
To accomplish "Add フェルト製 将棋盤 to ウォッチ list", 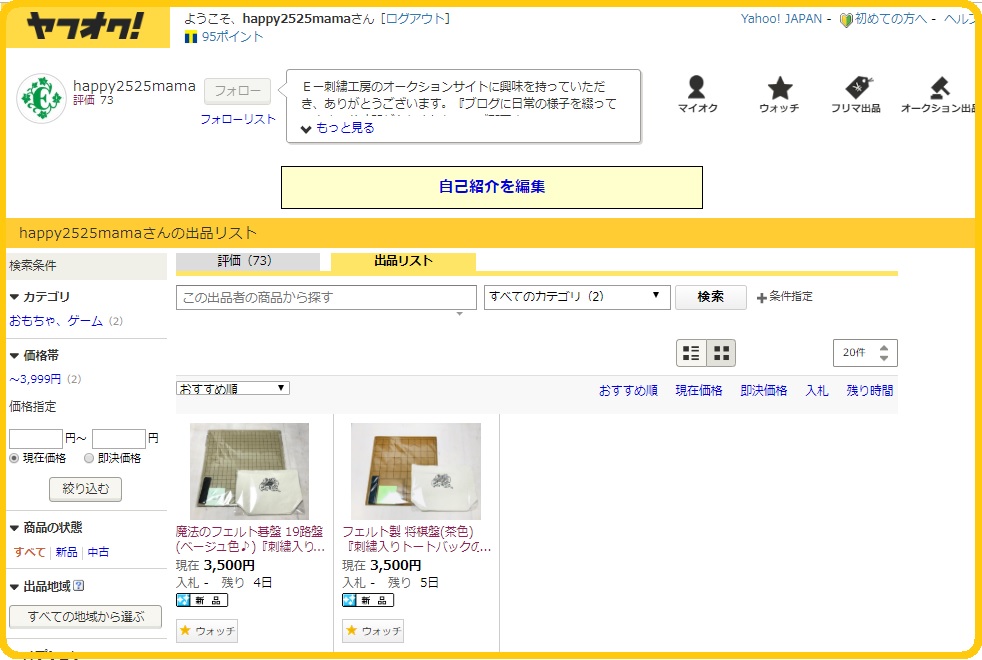I will coord(373,631).
